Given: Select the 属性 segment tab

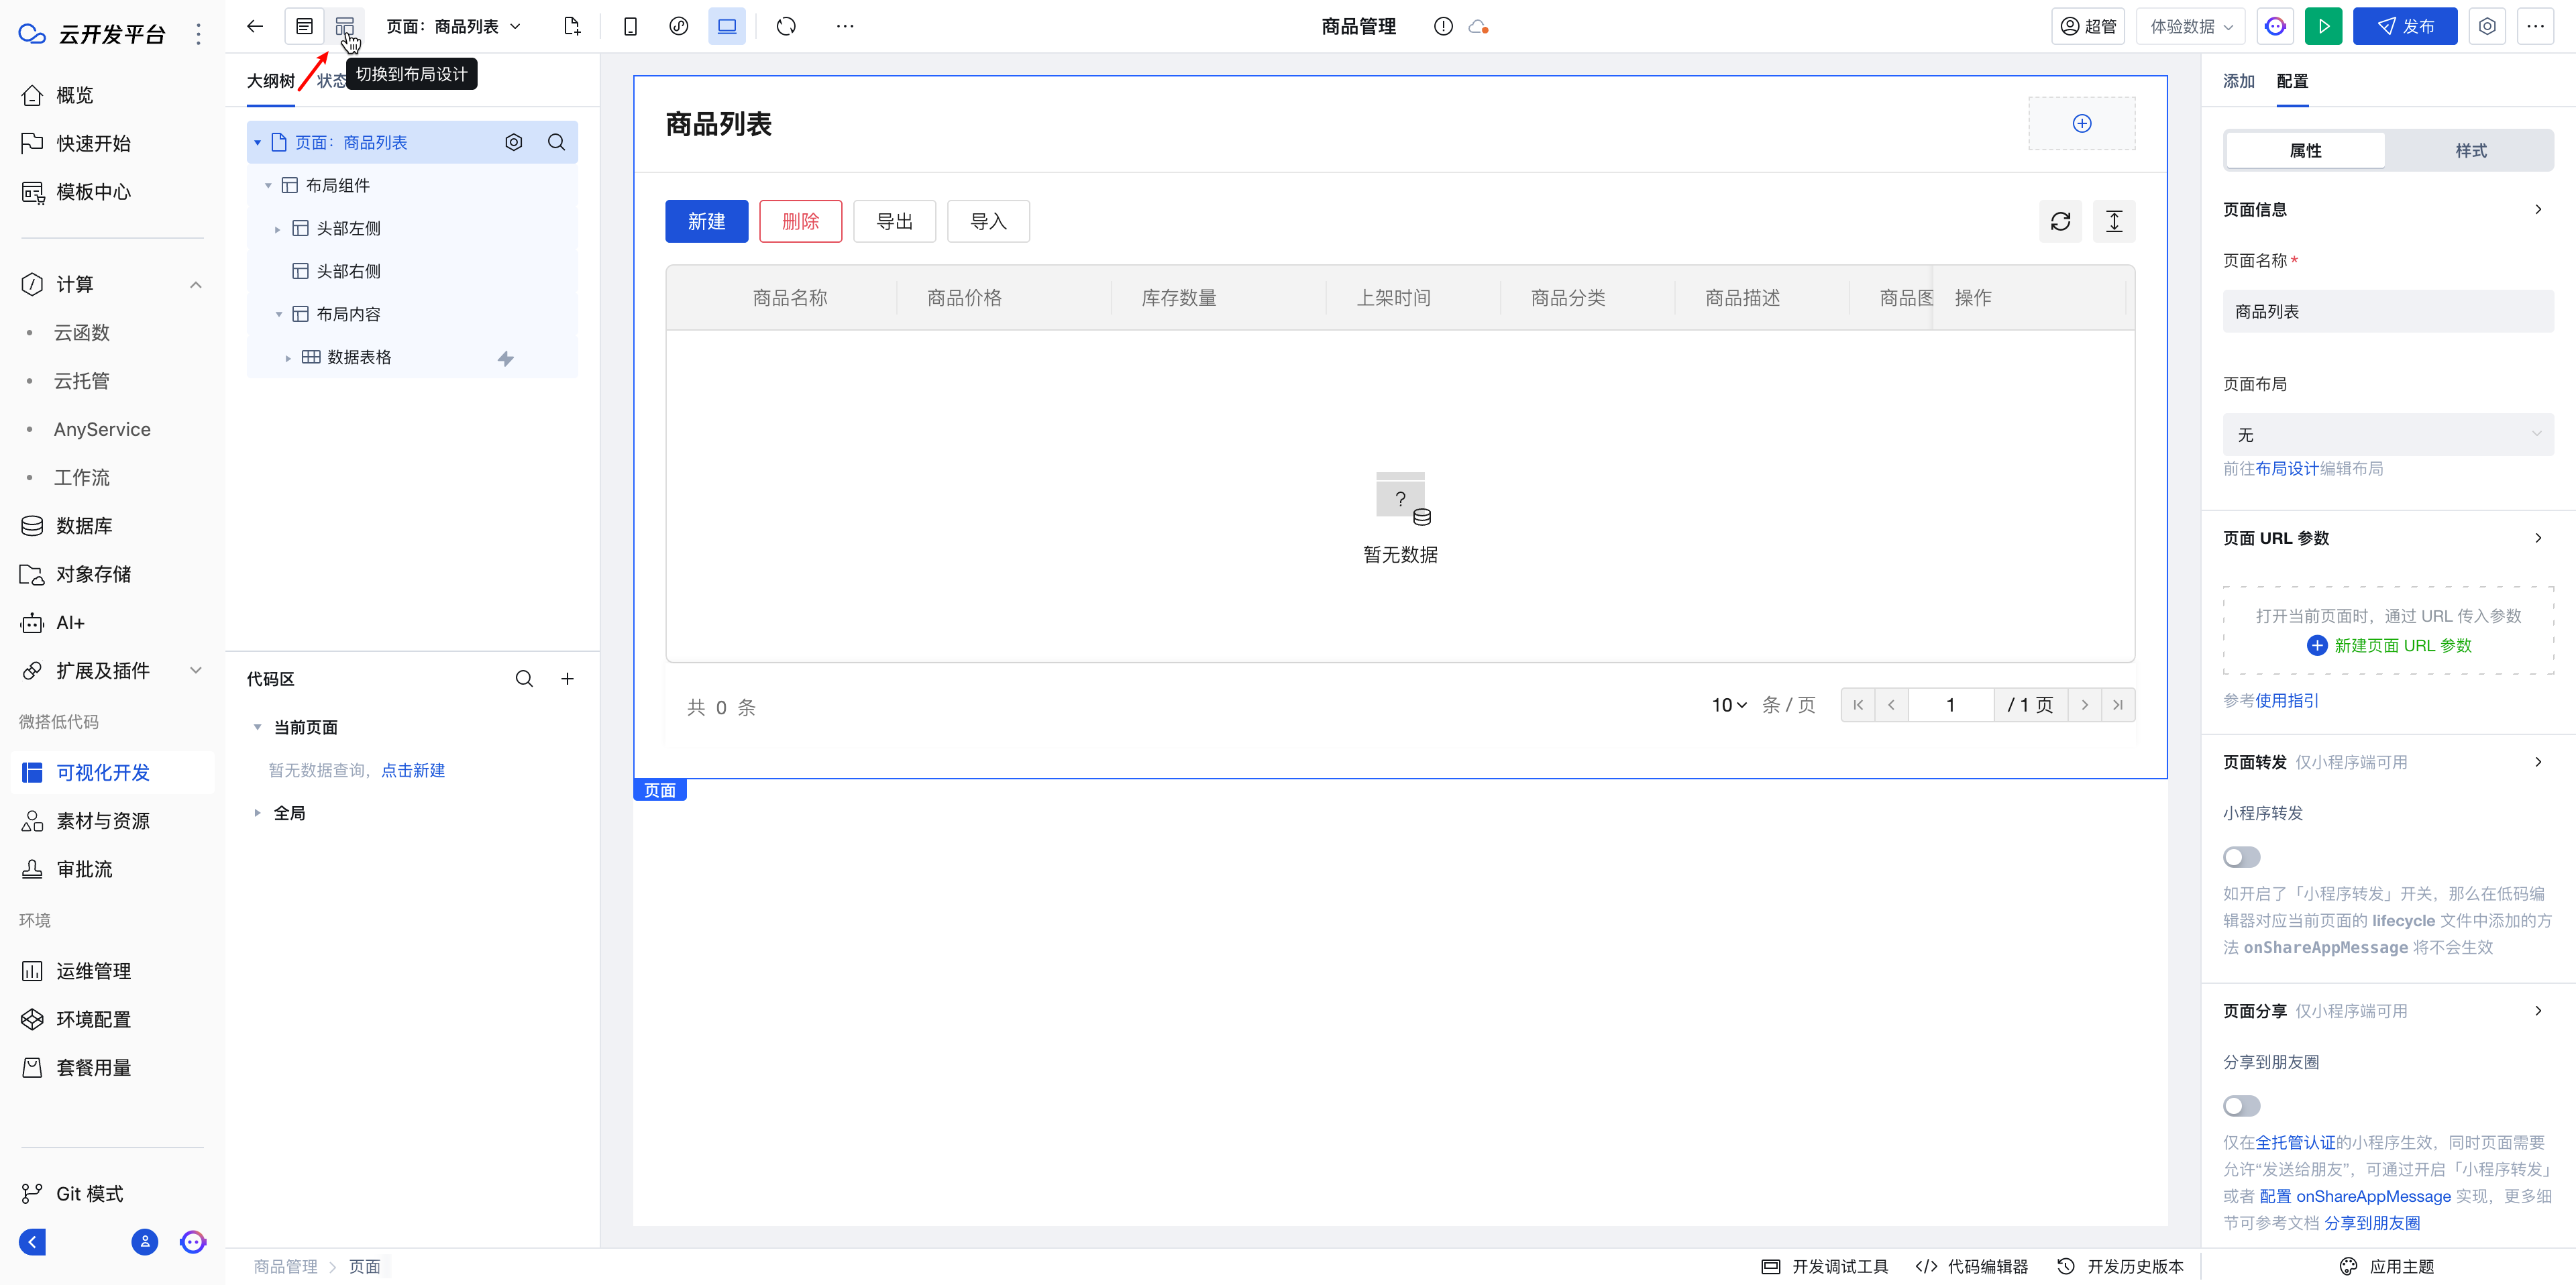Looking at the screenshot, I should 2305,150.
